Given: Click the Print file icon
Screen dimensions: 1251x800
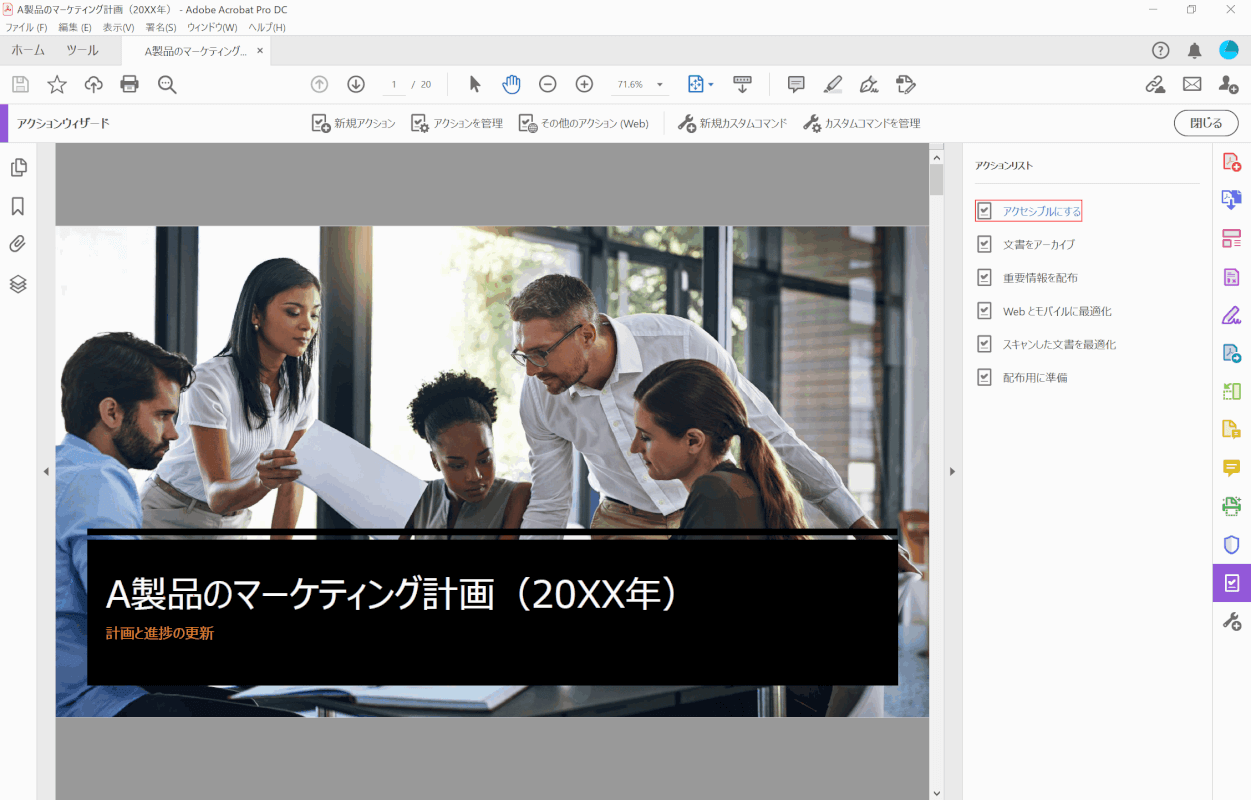Looking at the screenshot, I should (x=129, y=85).
